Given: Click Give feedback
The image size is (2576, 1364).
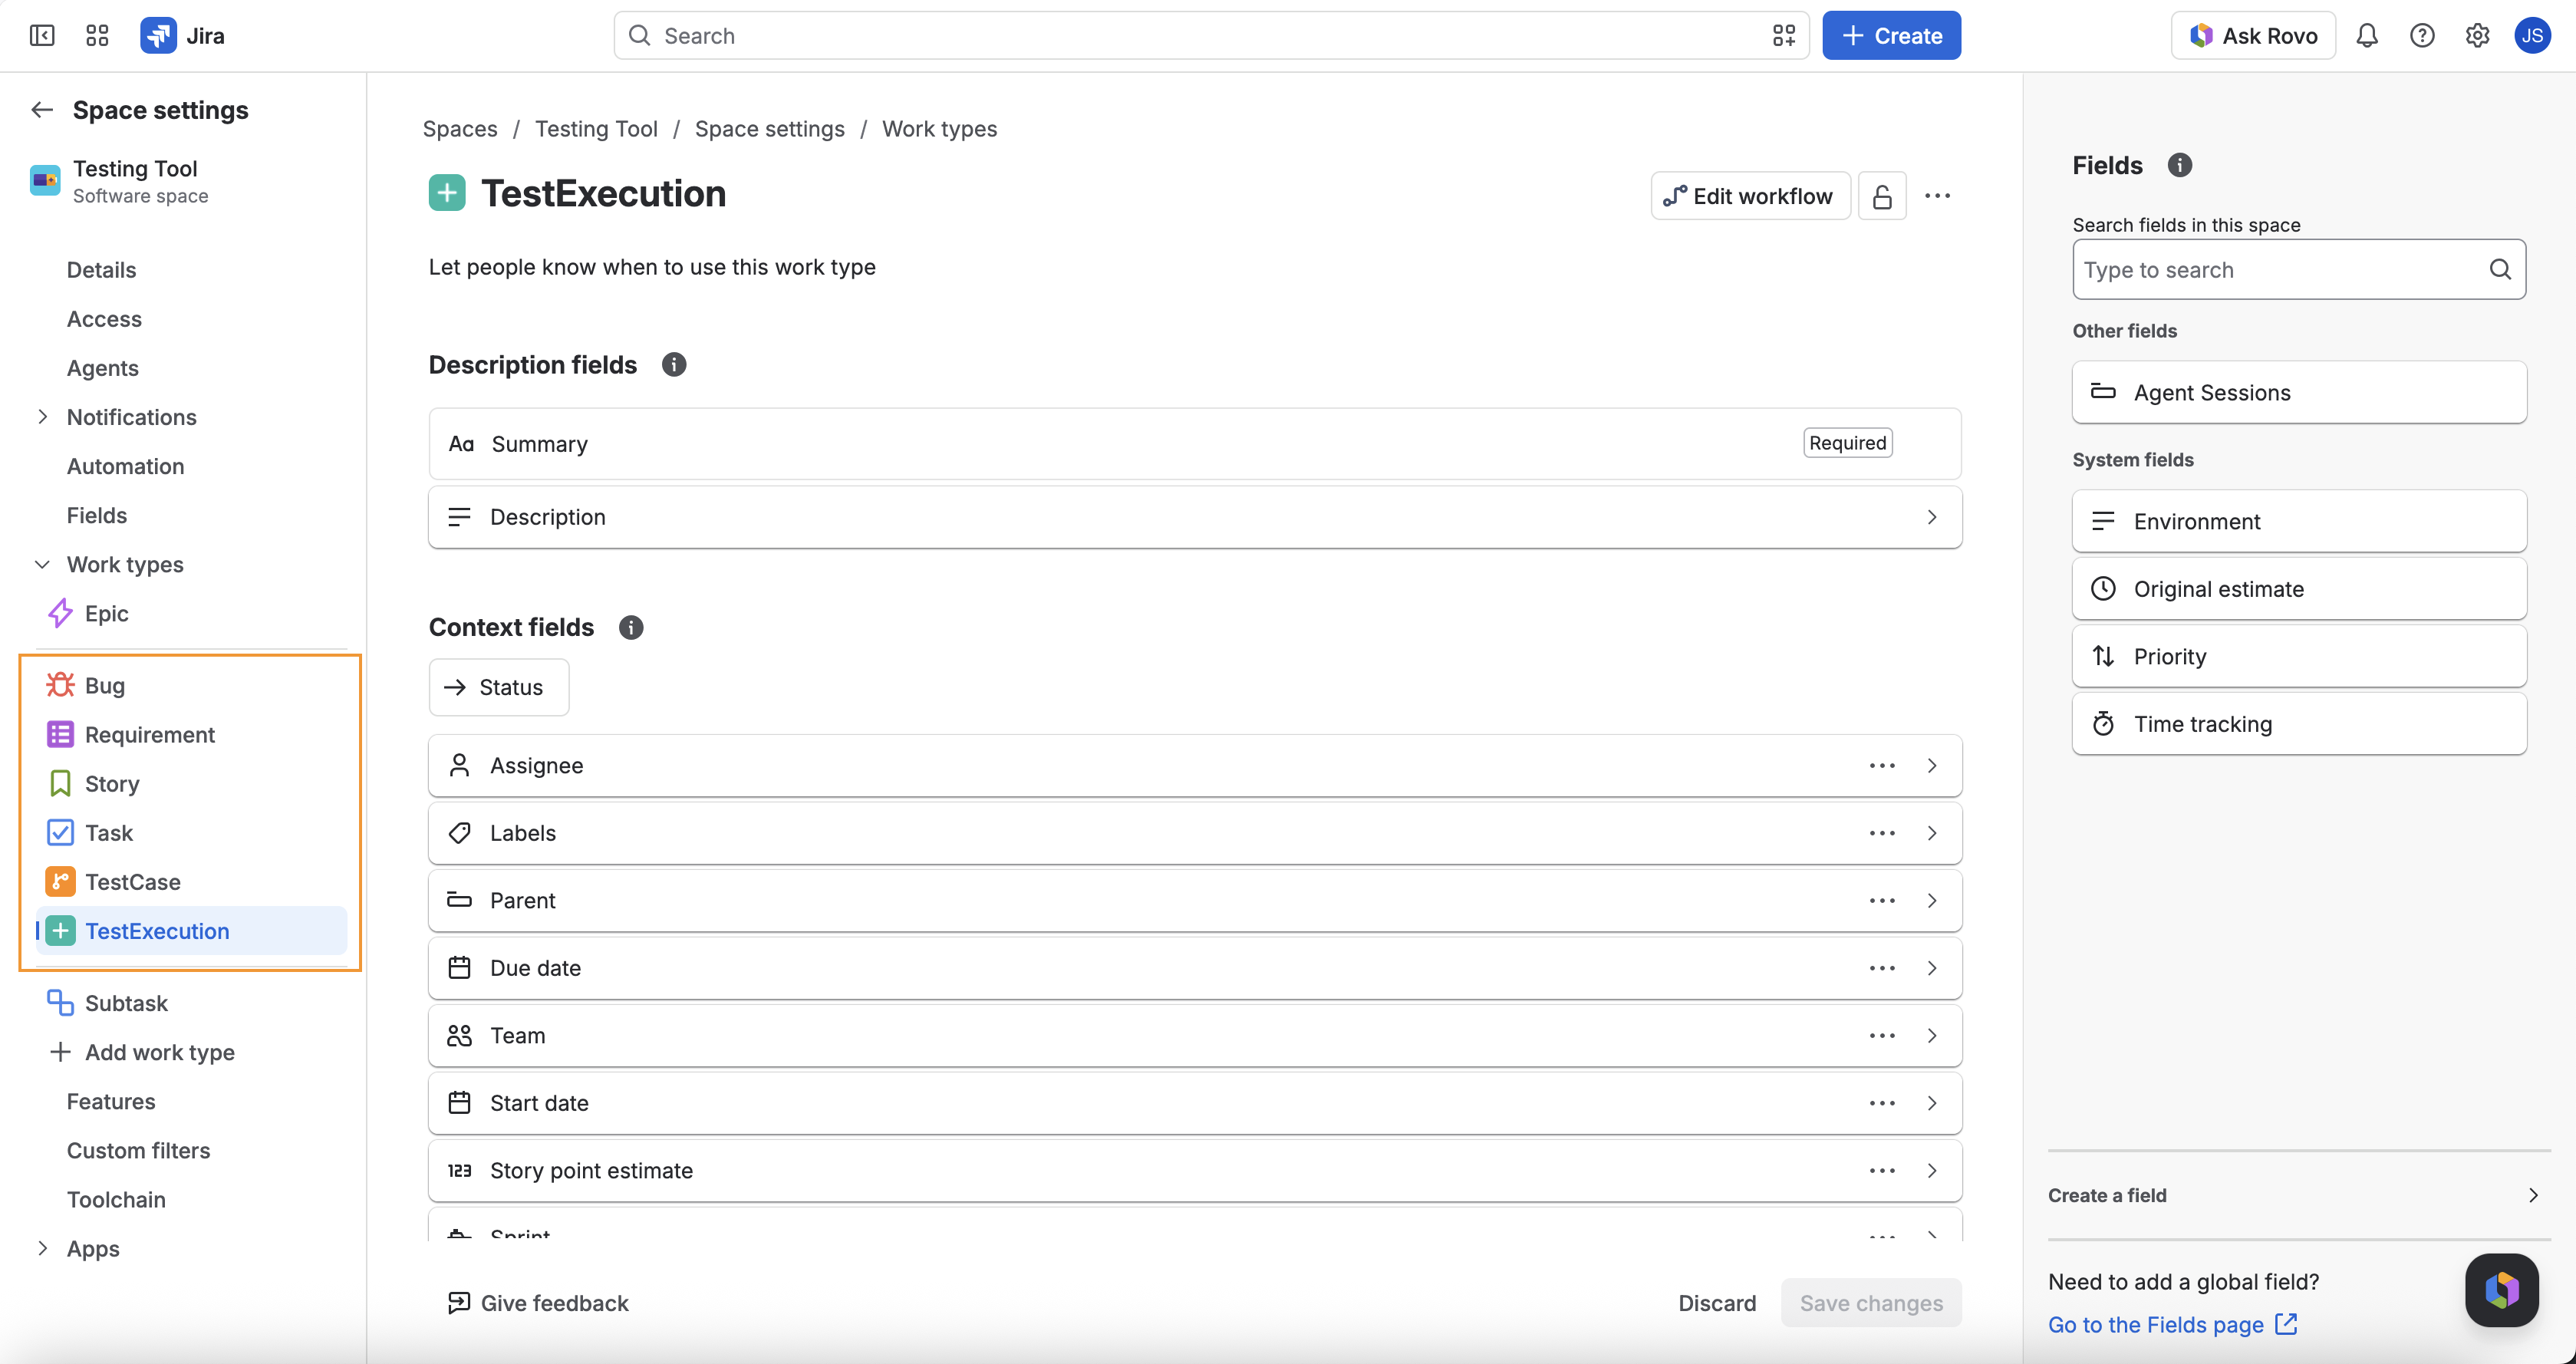Looking at the screenshot, I should point(538,1303).
